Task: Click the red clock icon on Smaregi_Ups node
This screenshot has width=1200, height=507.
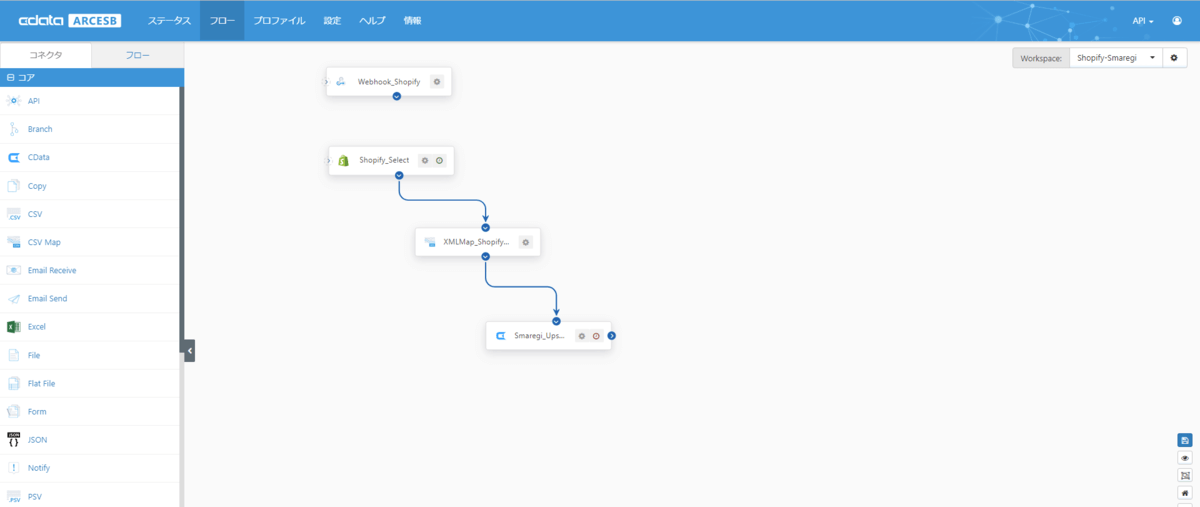Action: [596, 336]
